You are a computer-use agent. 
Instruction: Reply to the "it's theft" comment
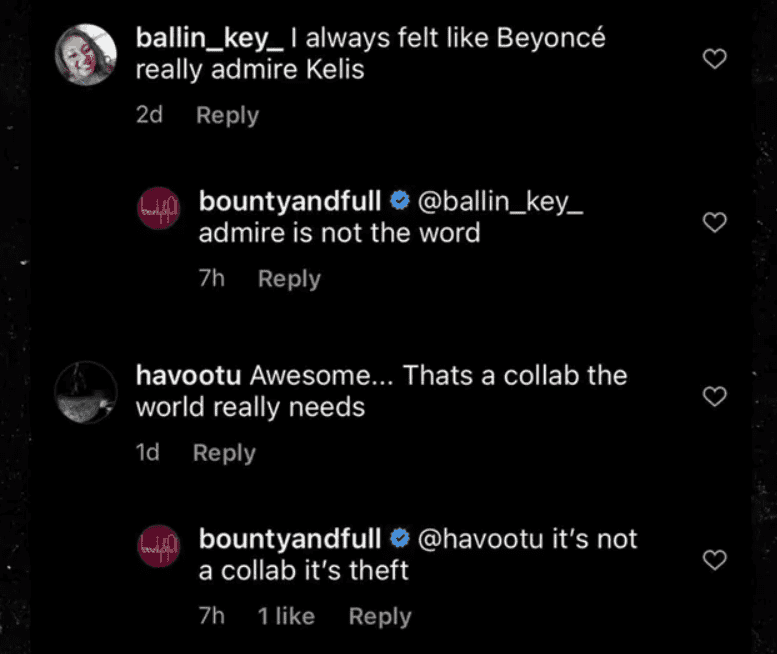point(380,616)
